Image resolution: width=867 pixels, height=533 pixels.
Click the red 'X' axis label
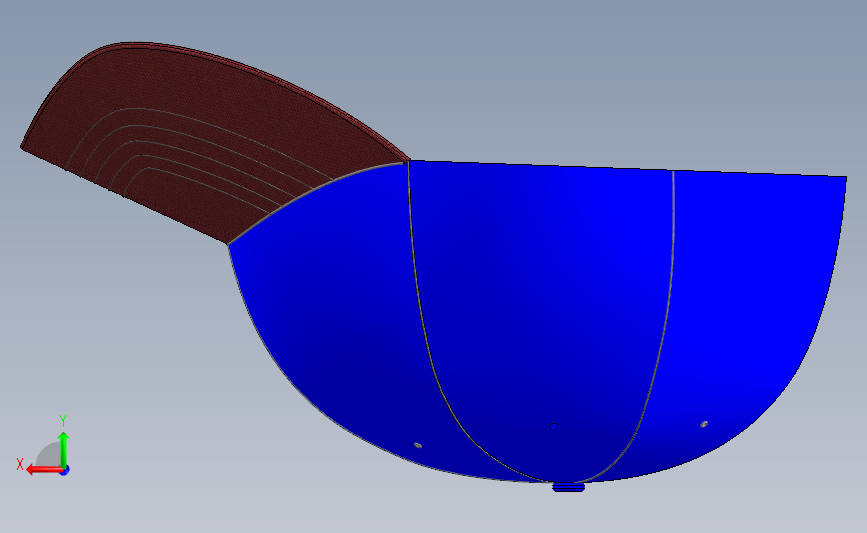pyautogui.click(x=20, y=464)
